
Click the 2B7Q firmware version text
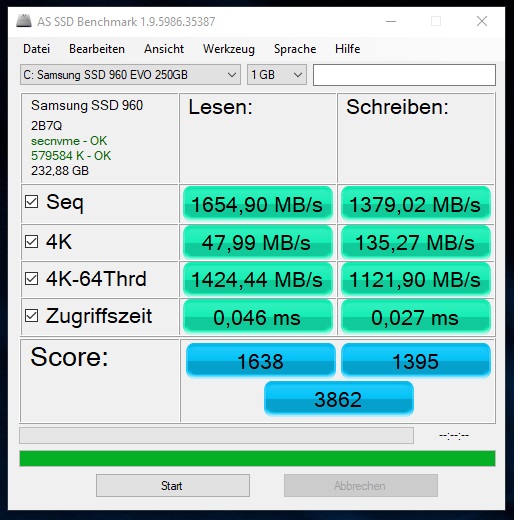(x=47, y=125)
